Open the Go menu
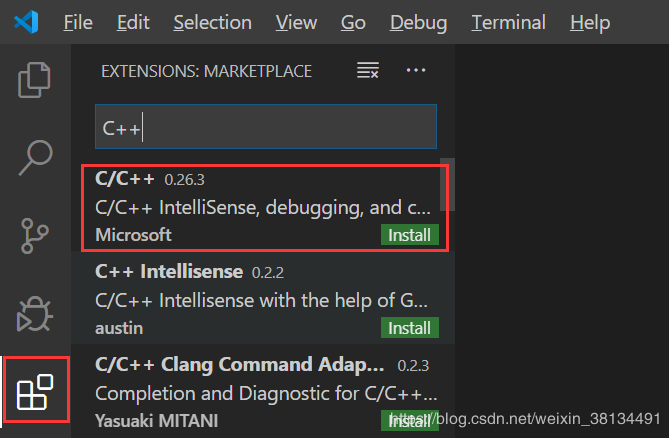This screenshot has height=438, width=669. coord(353,22)
